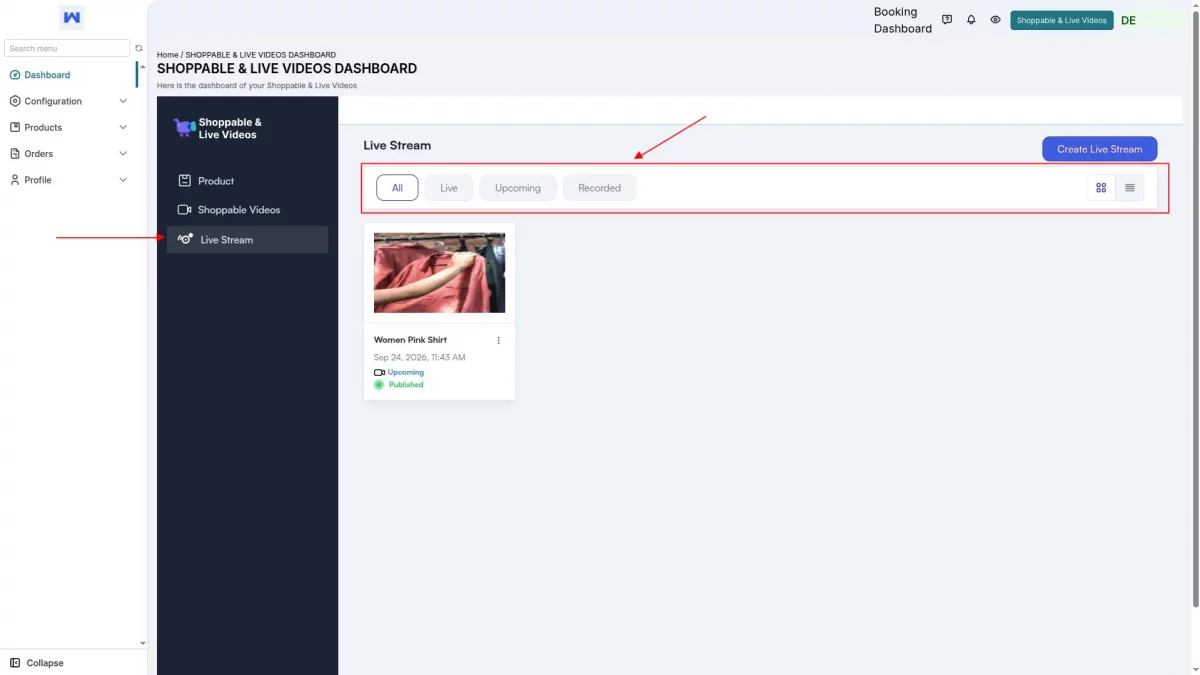Viewport: 1200px width, 675px height.
Task: Open the notifications bell
Action: tap(971, 20)
